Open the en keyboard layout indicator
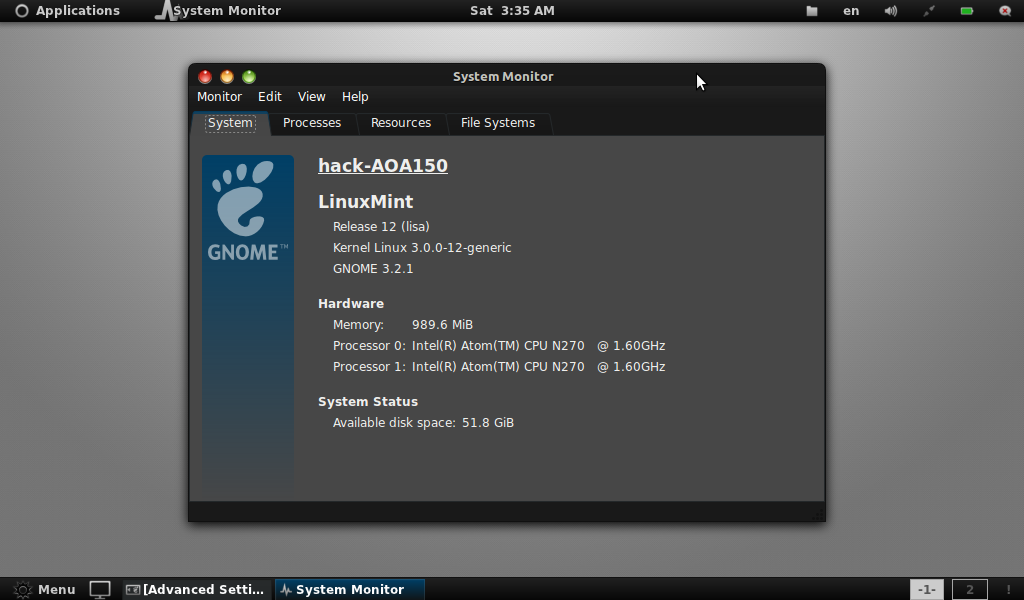Screen dimensions: 1024x600 coord(851,10)
